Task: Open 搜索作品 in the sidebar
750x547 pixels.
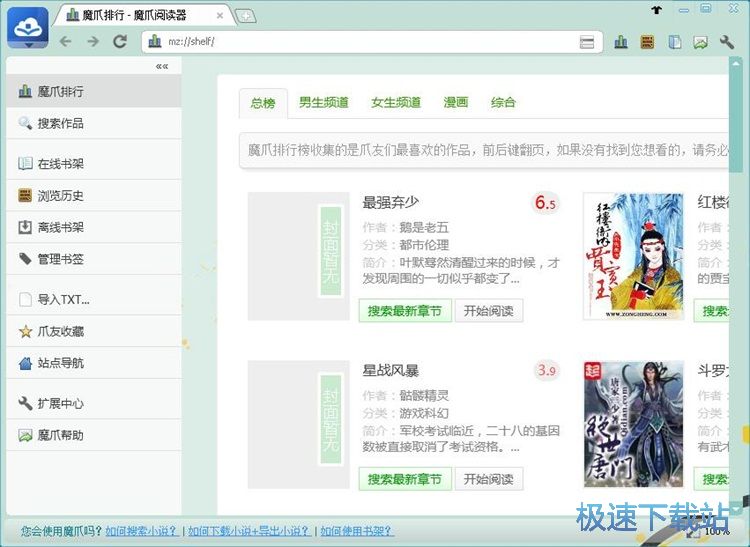Action: [x=60, y=123]
